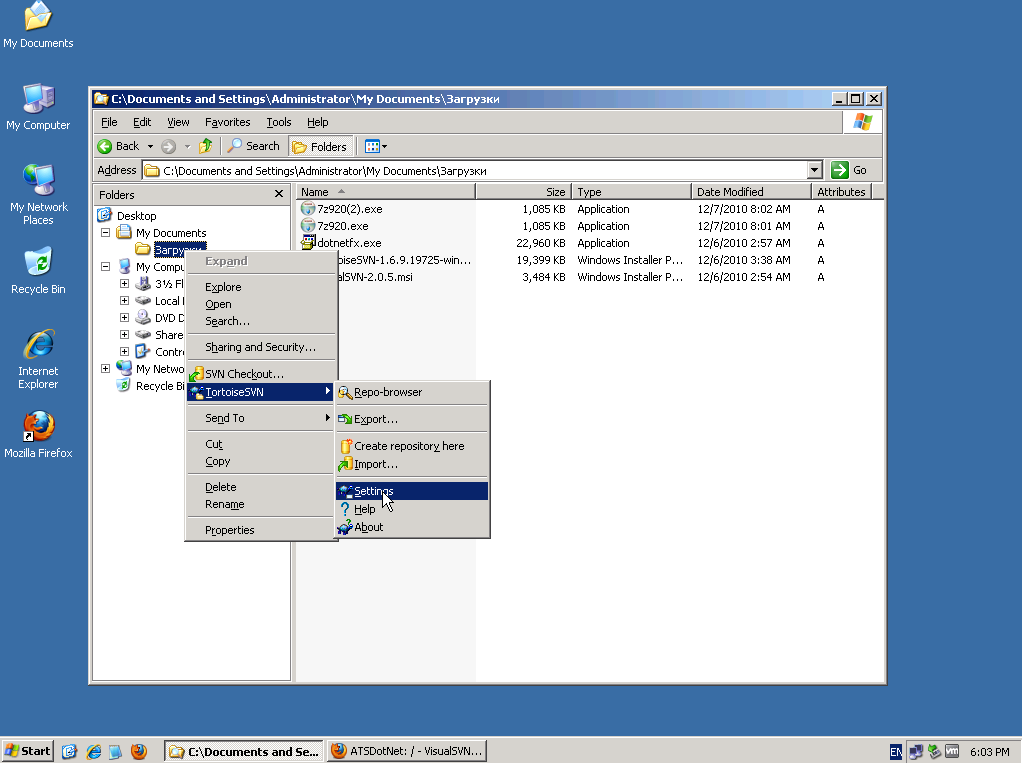
Task: Open TortoiseSVN Help entry
Action: coord(412,509)
